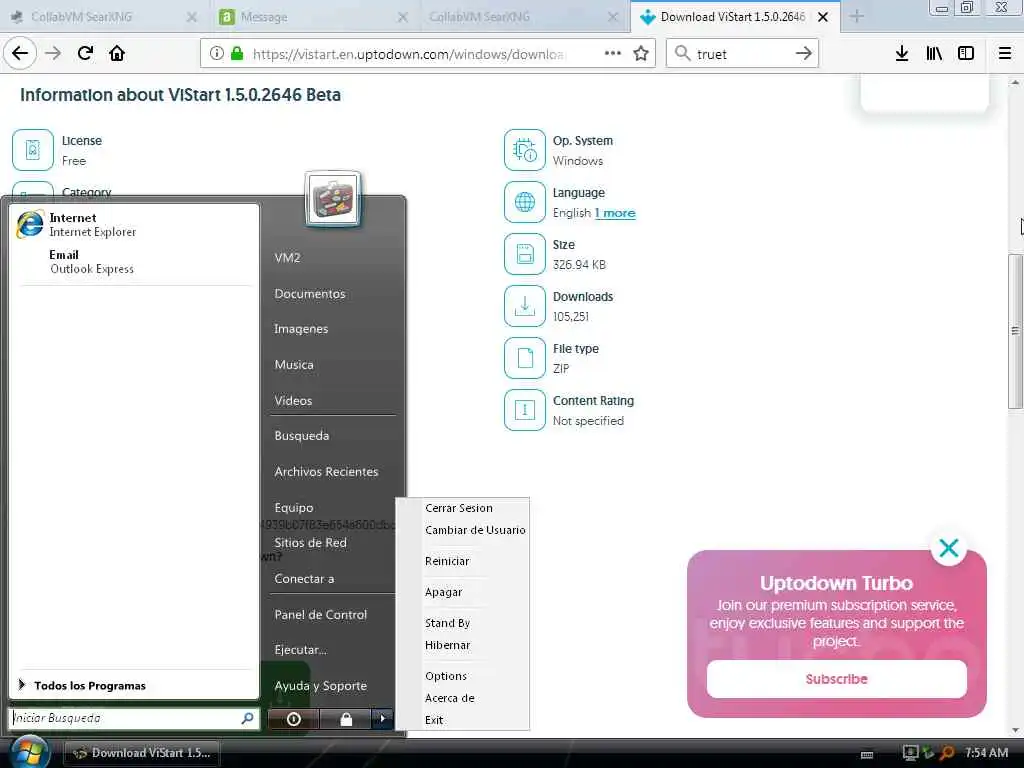1024x768 pixels.
Task: Click the Language globe icon
Action: click(x=524, y=202)
